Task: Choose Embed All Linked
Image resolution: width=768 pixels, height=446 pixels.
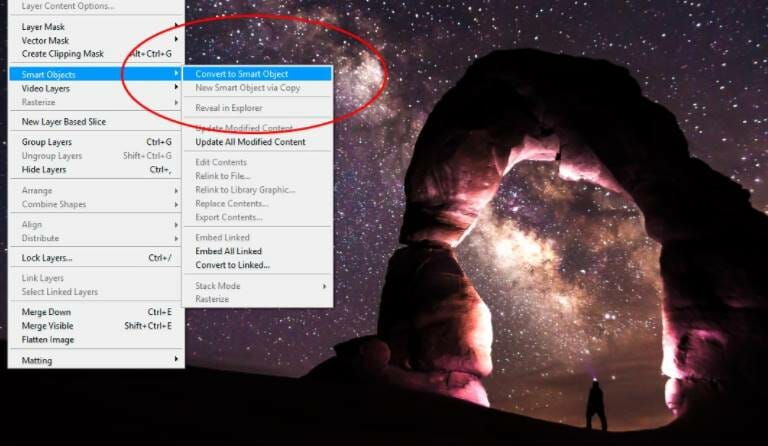Action: [258, 251]
